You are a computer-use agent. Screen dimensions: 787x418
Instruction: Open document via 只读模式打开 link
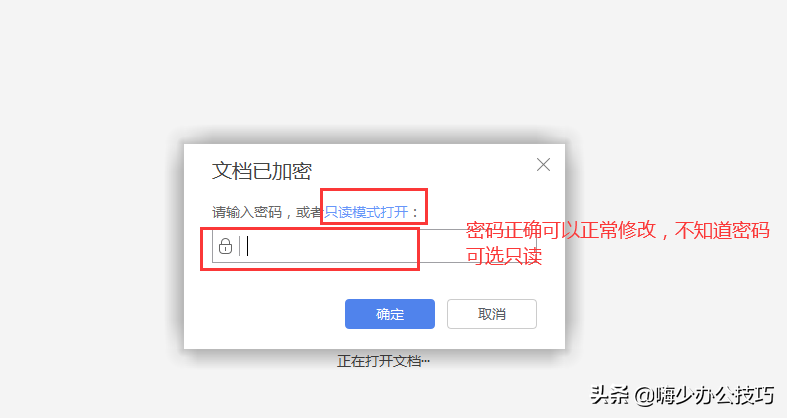point(366,212)
